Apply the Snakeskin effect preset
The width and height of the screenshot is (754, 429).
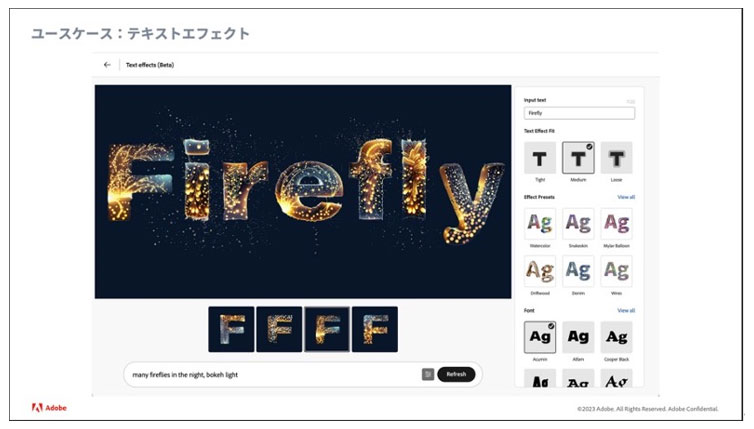click(578, 224)
